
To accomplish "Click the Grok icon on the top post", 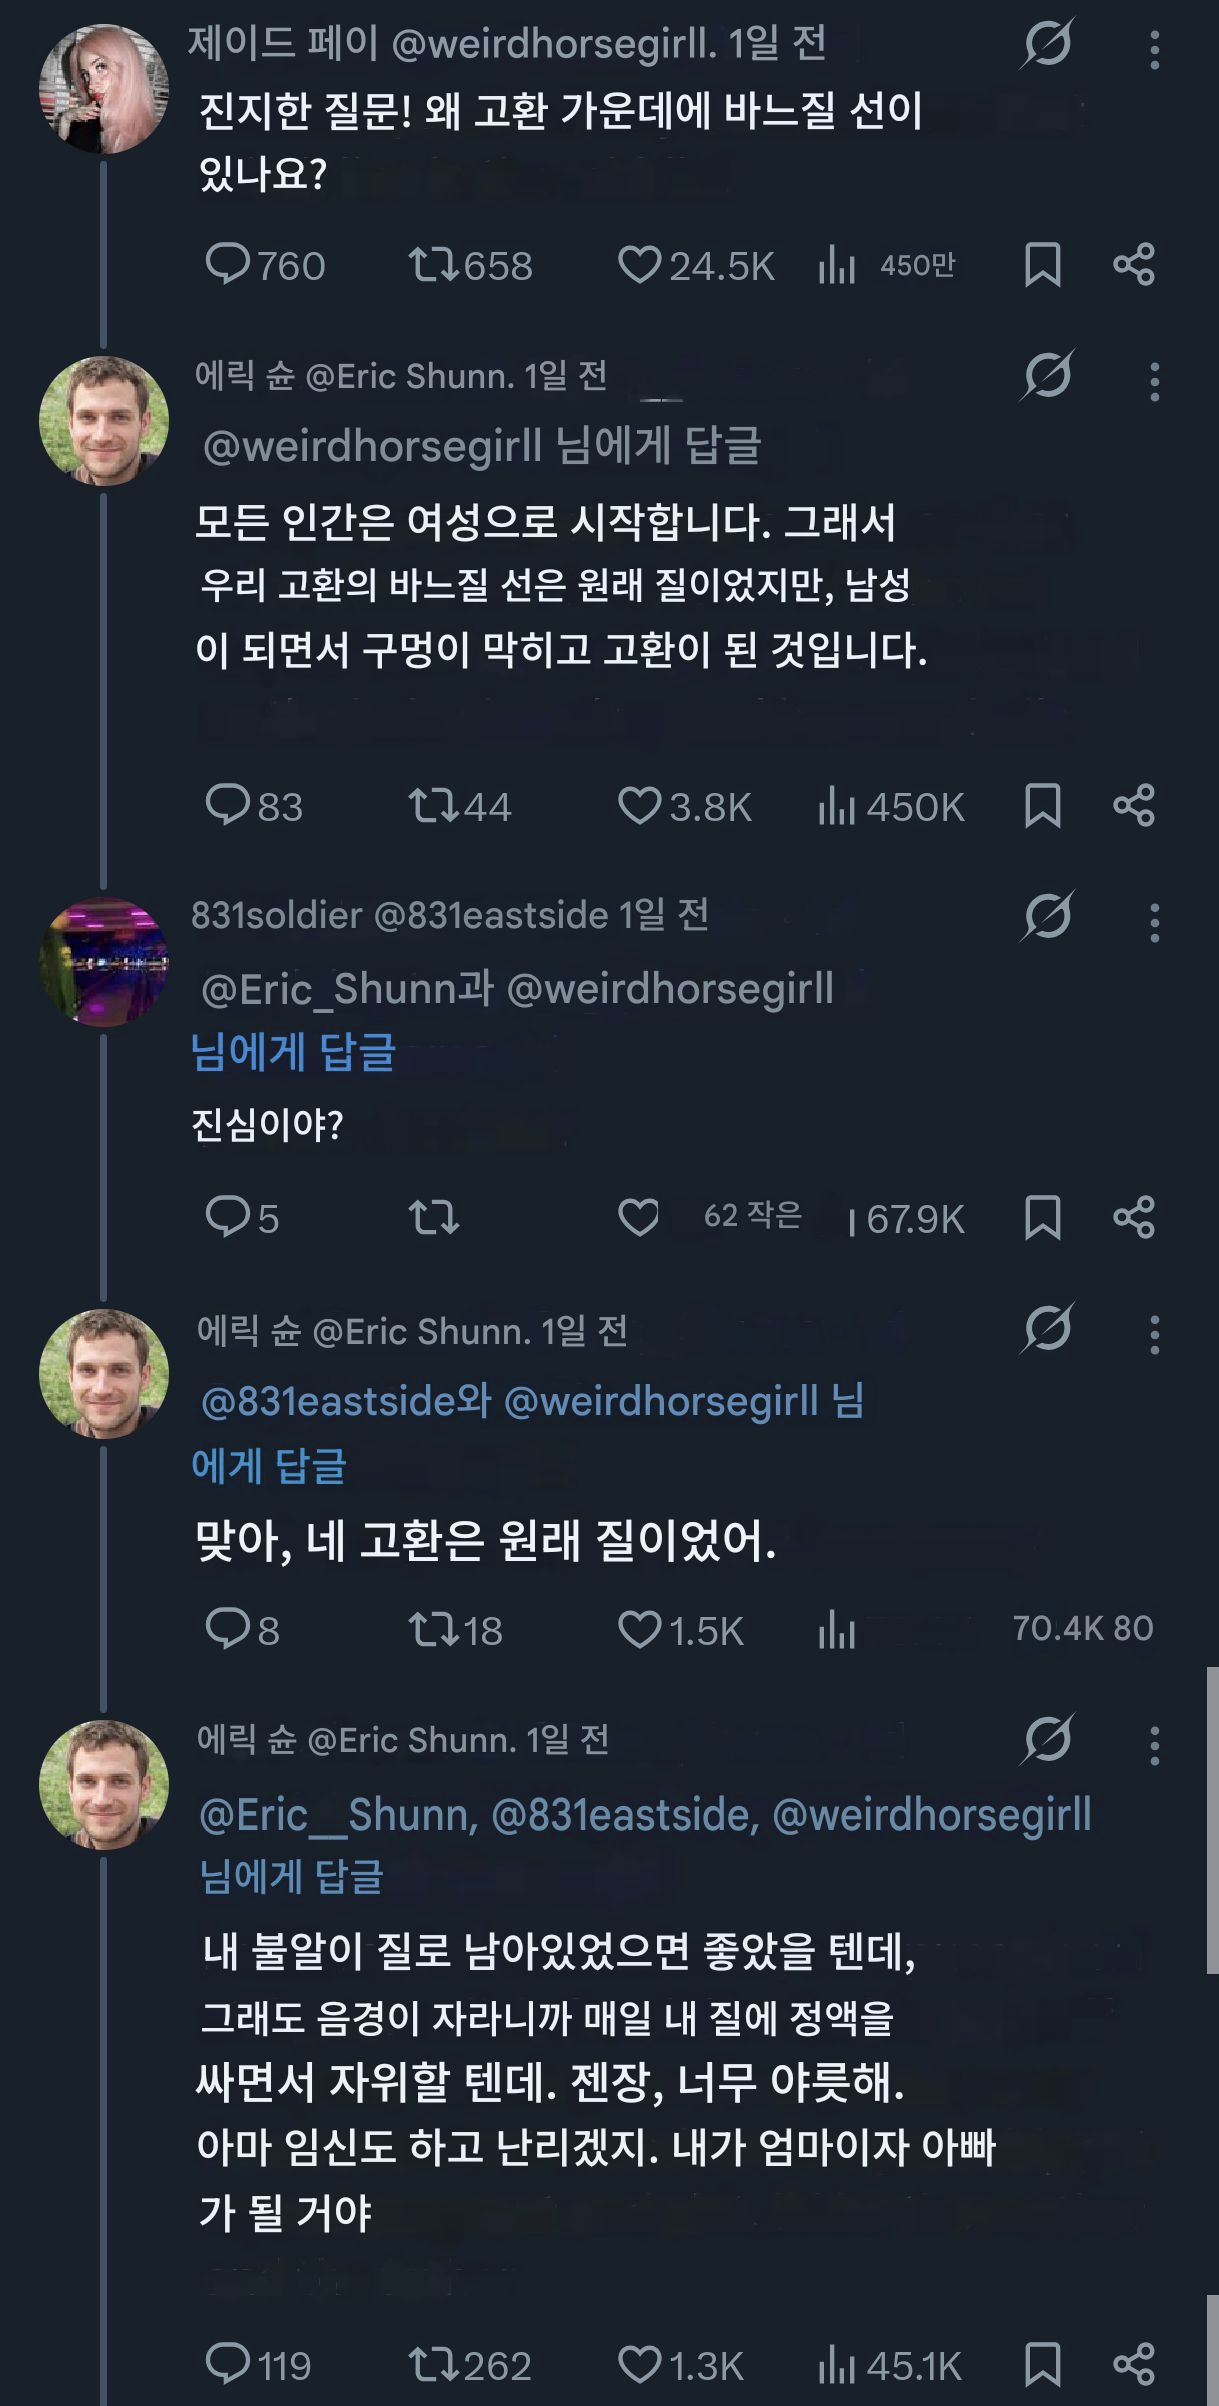I will (x=1047, y=44).
